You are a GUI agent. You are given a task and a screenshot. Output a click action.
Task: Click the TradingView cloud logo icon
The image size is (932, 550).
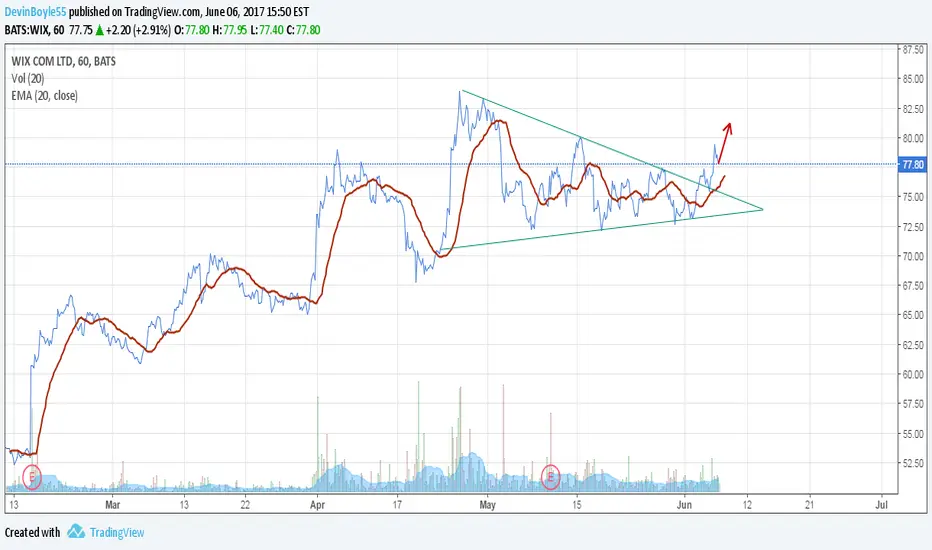tap(75, 531)
